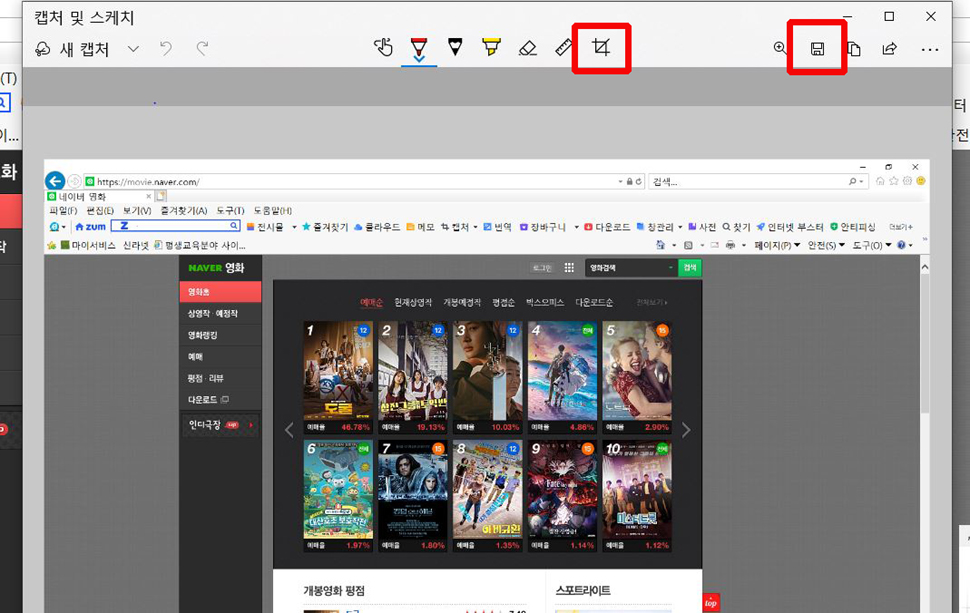Close the 네이버 영화 tab with its X
970x613 pixels.
tap(148, 196)
